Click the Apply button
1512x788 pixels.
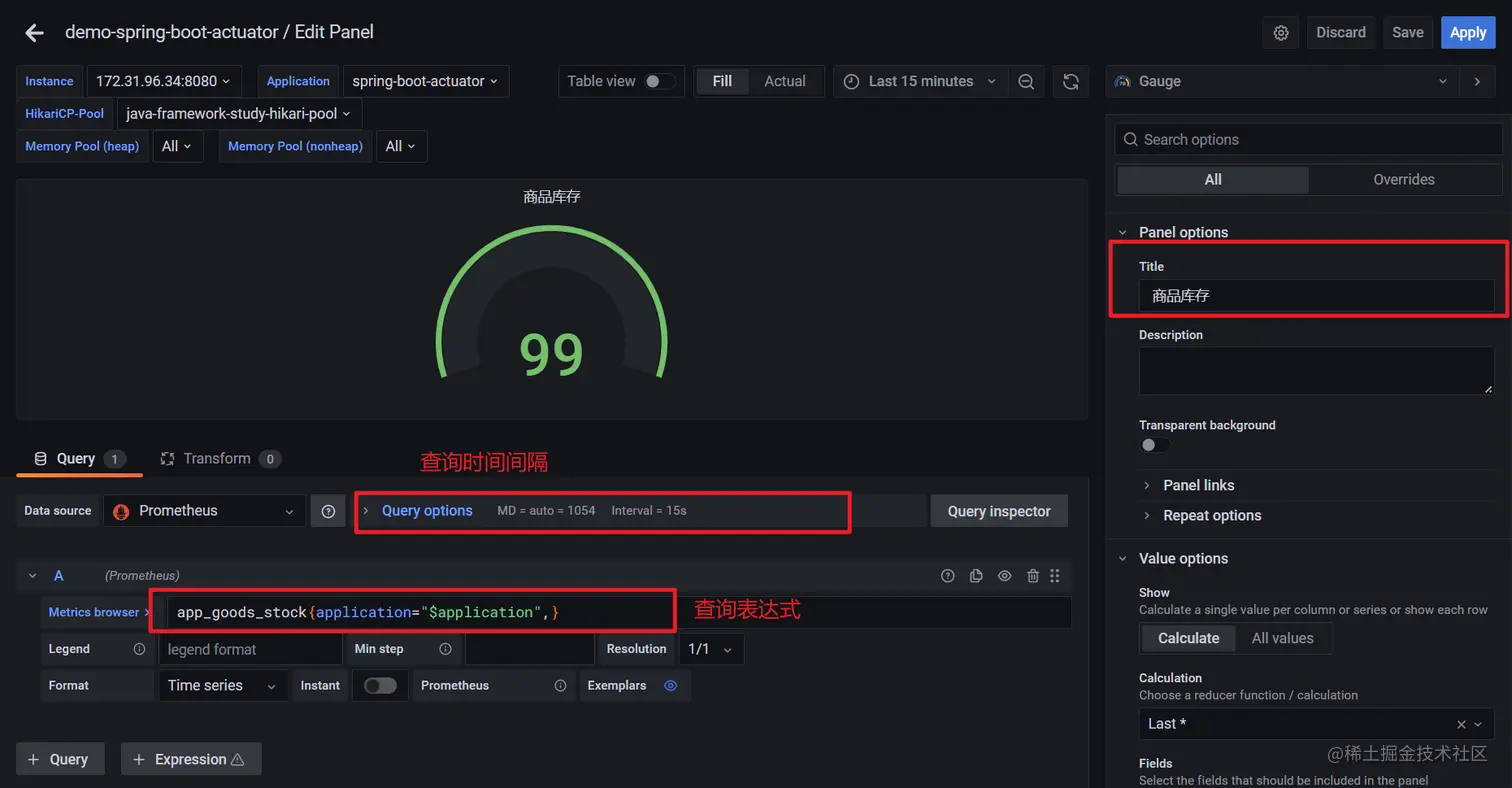tap(1468, 33)
